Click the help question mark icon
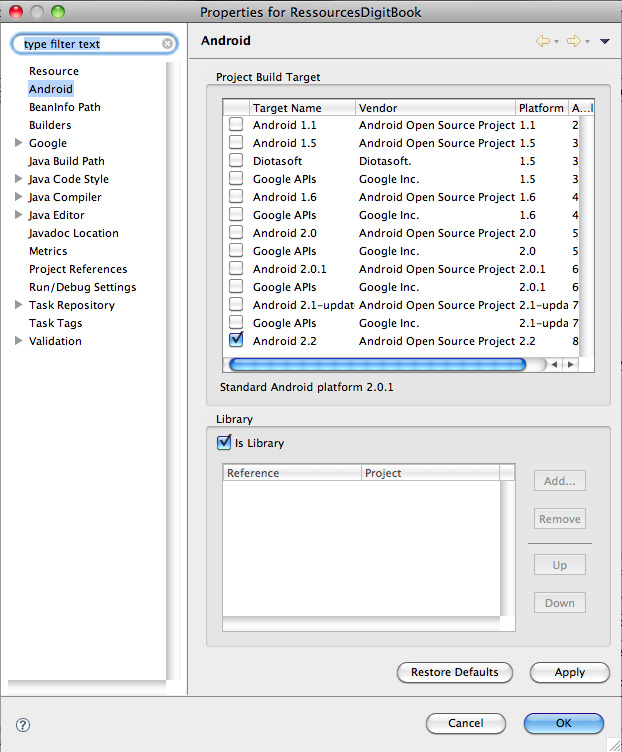622x752 pixels. pyautogui.click(x=23, y=724)
